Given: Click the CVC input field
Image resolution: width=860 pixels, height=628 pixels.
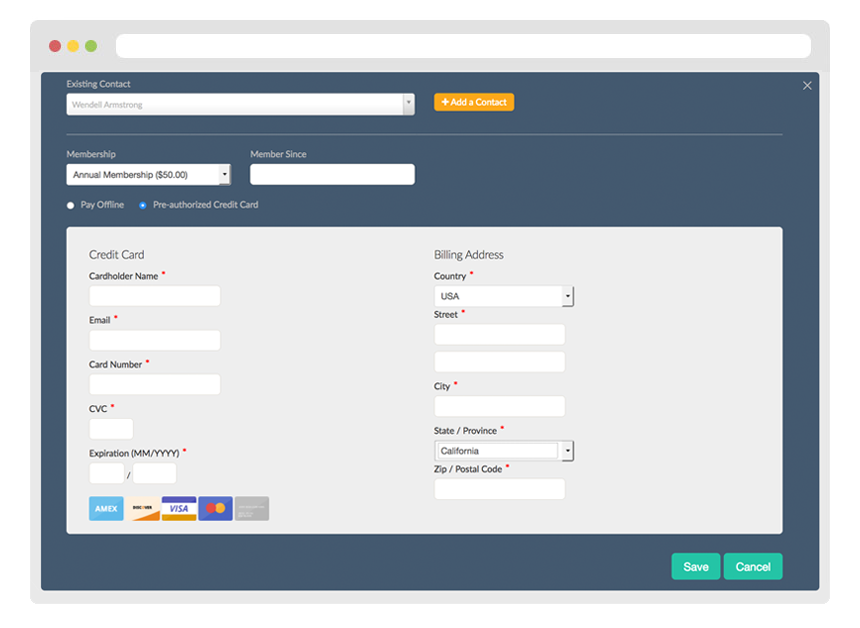Looking at the screenshot, I should [110, 428].
